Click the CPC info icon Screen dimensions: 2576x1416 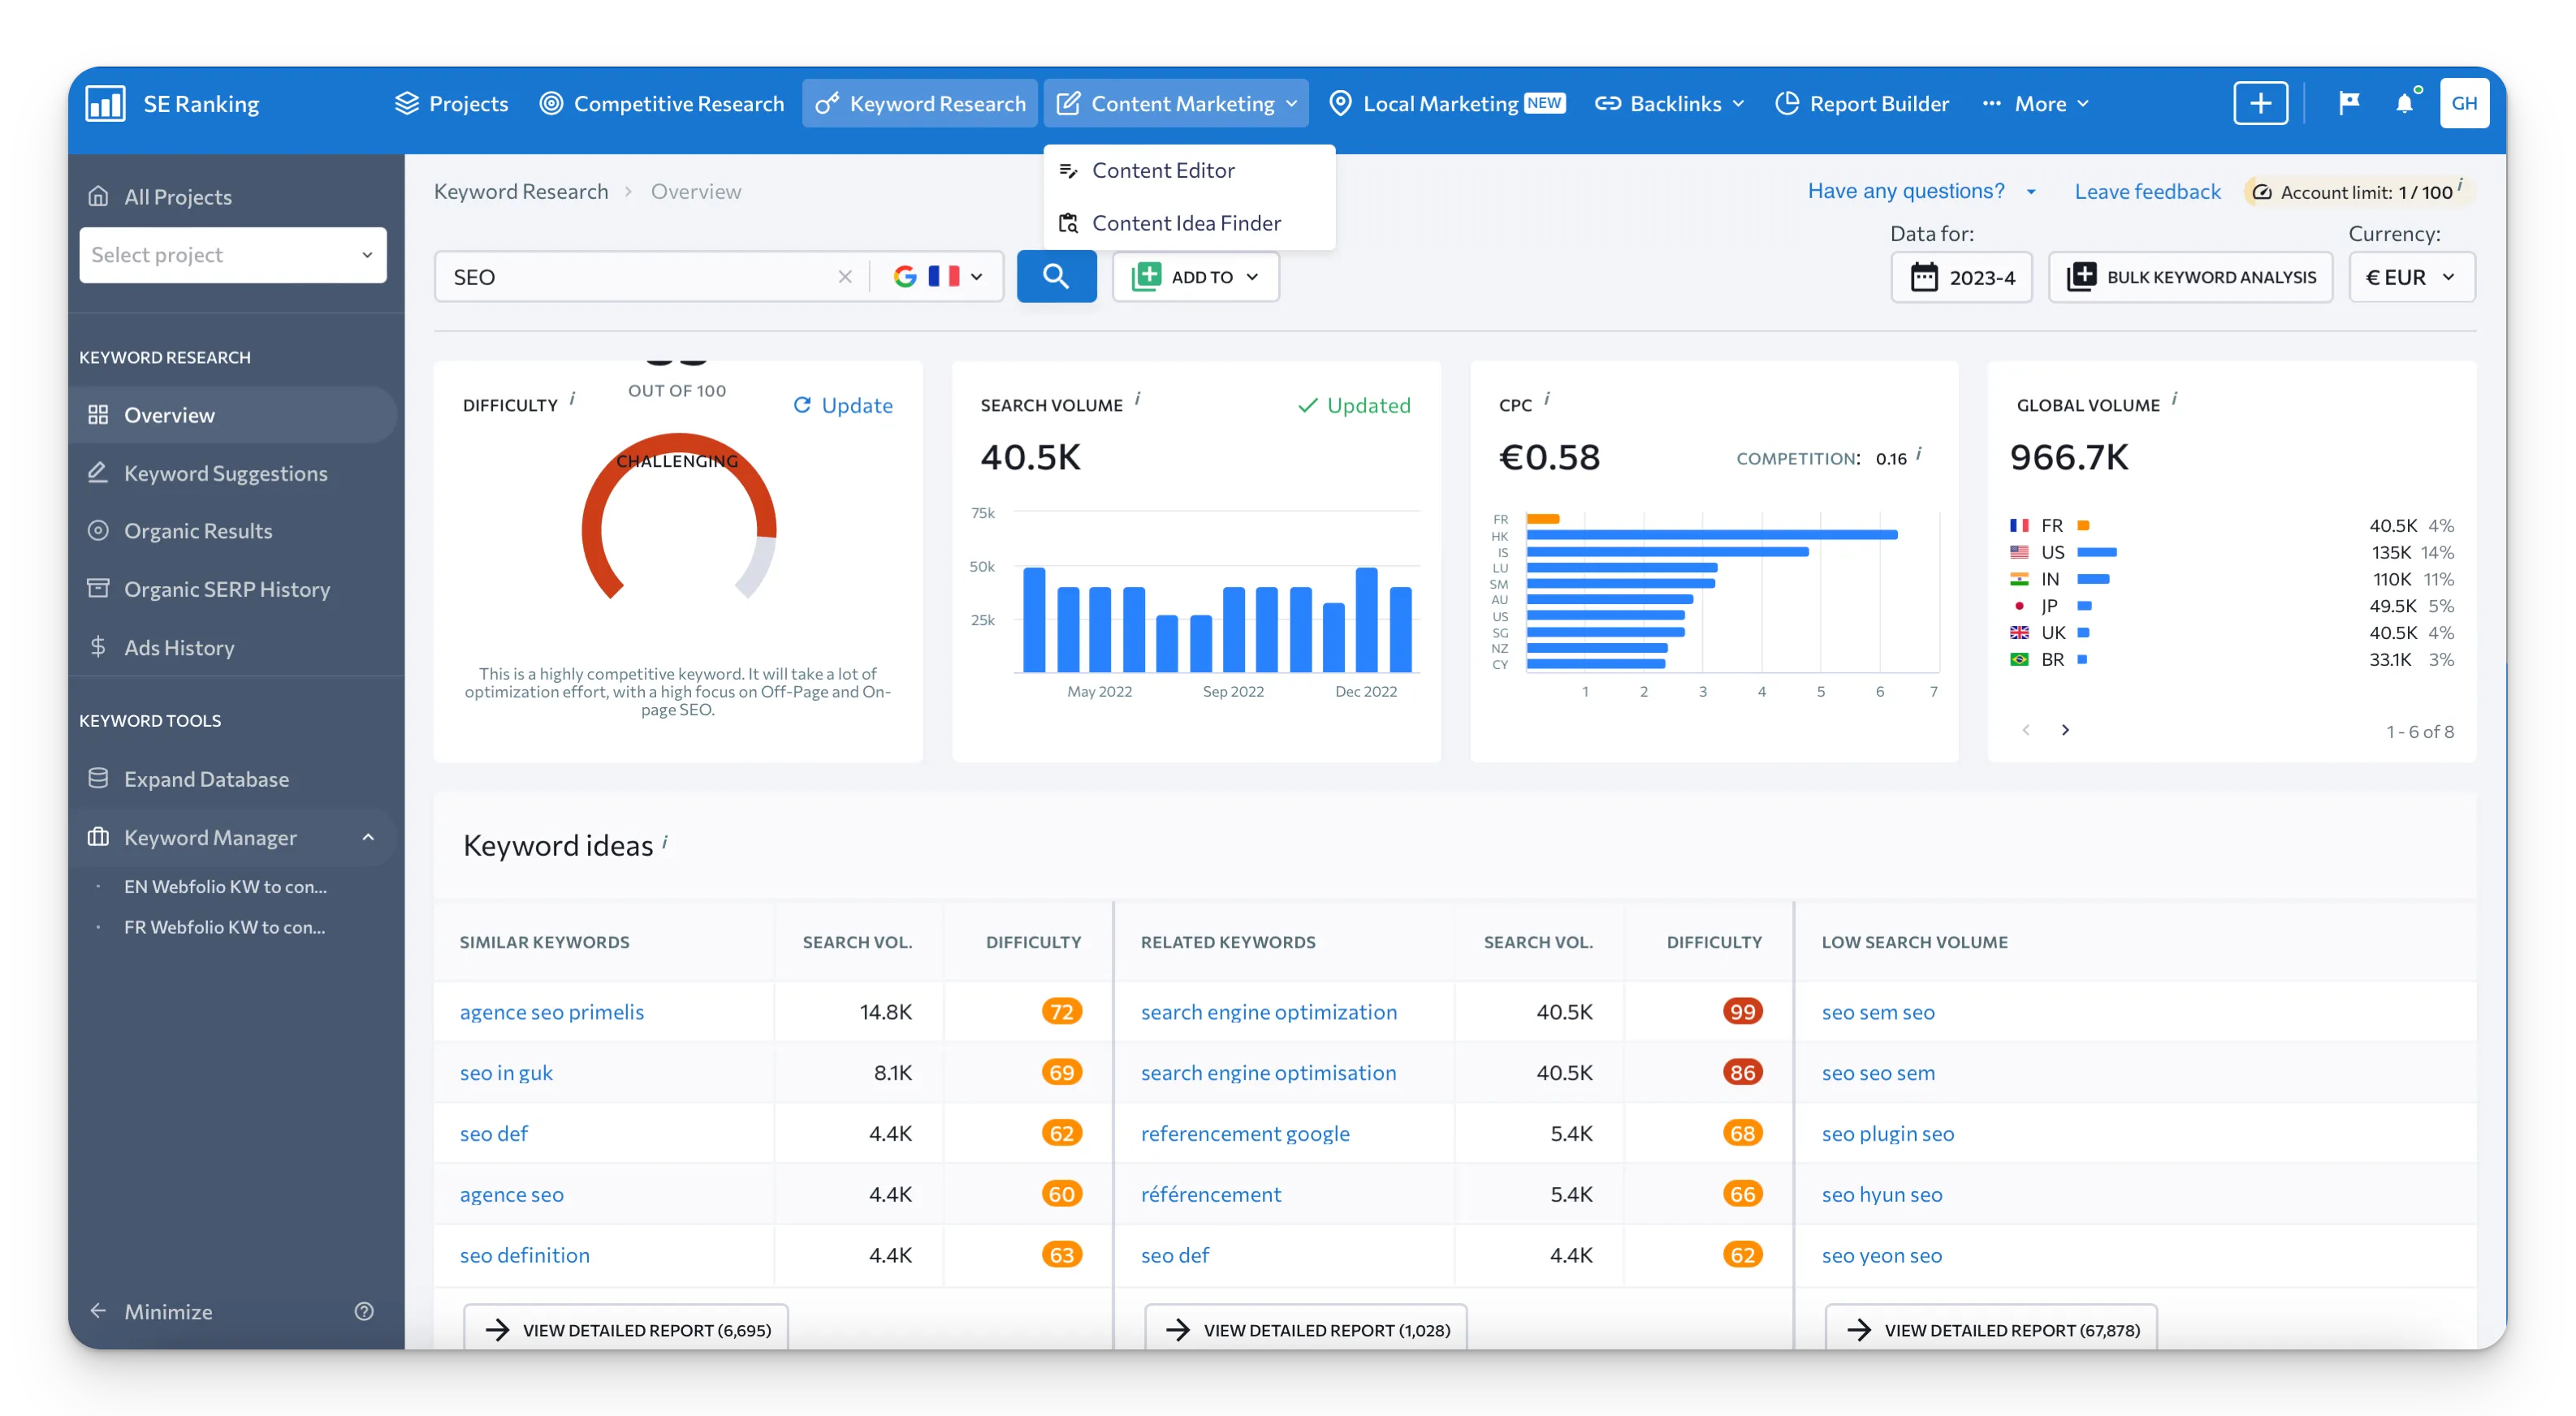pyautogui.click(x=1547, y=399)
